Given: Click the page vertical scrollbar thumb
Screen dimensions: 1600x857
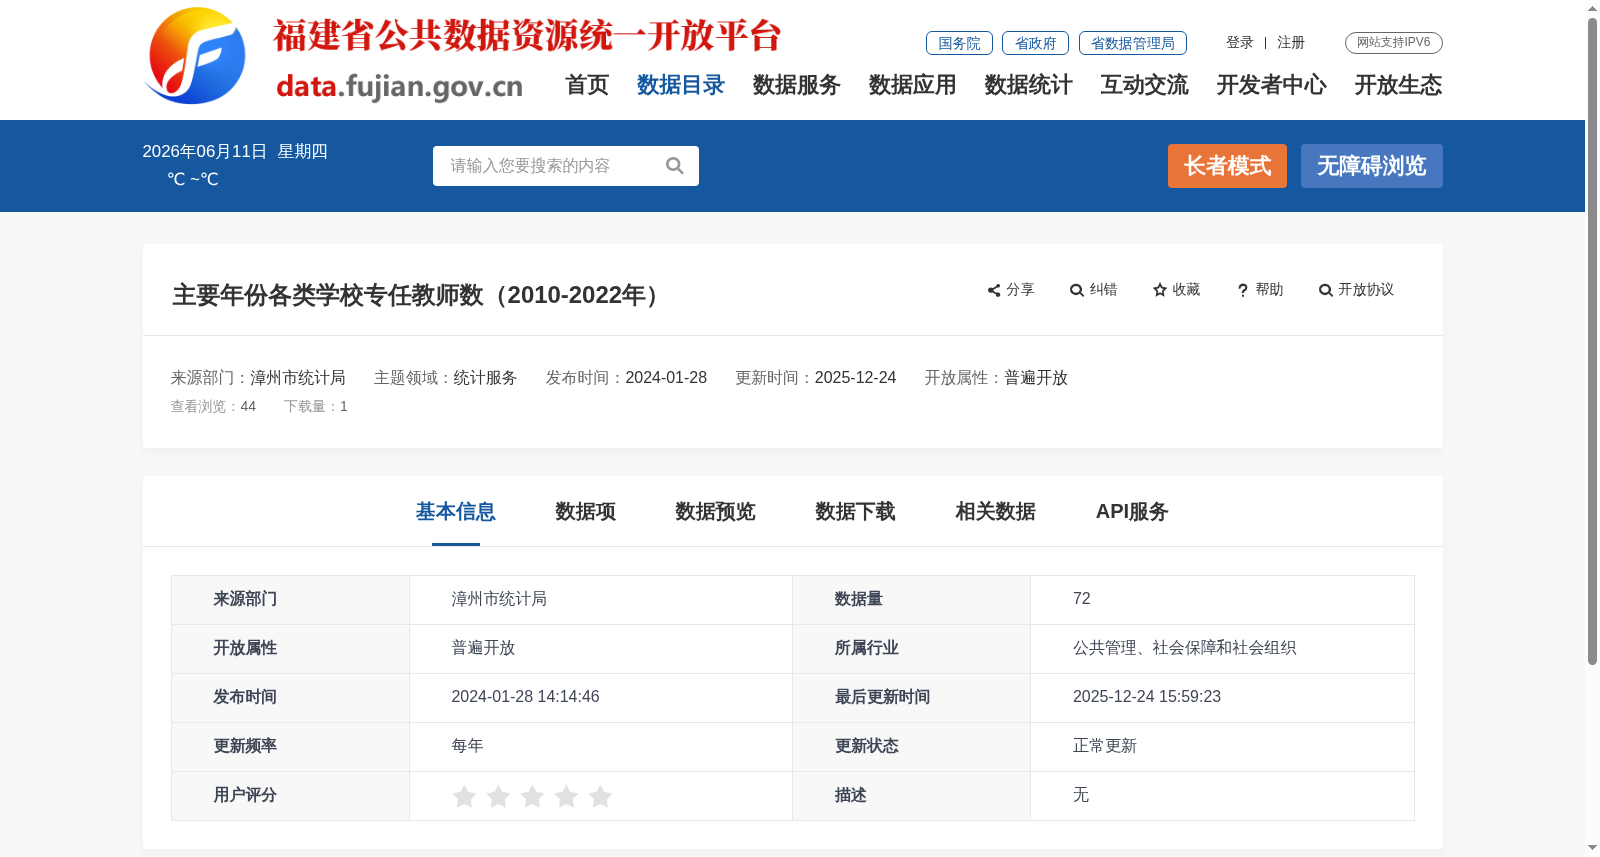Looking at the screenshot, I should pos(1592,340).
